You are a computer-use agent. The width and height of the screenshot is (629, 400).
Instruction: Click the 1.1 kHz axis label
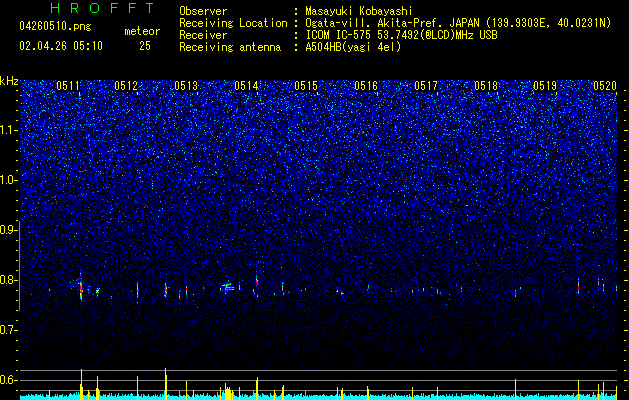pyautogui.click(x=8, y=130)
